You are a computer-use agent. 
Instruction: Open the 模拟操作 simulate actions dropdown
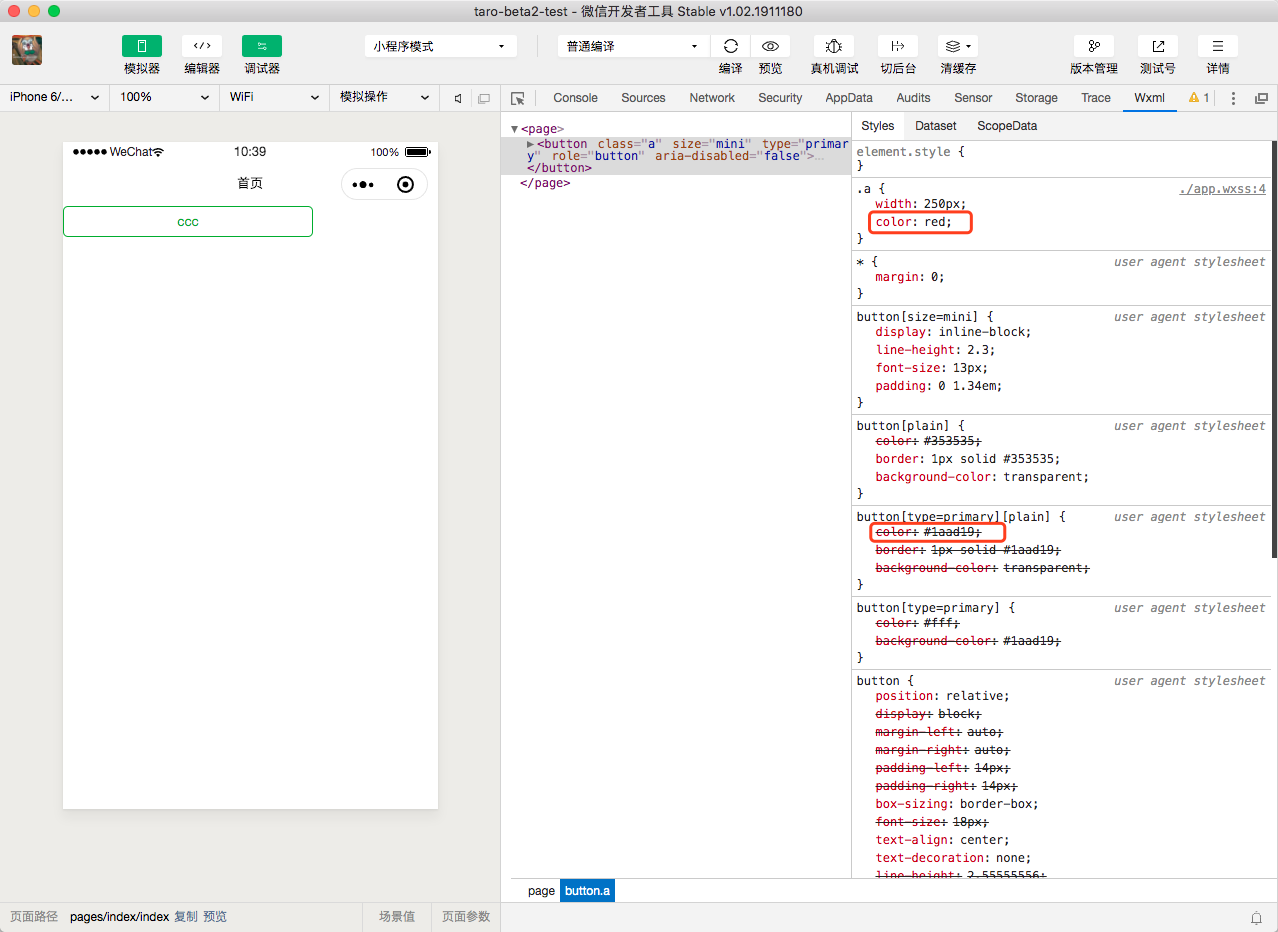point(385,97)
